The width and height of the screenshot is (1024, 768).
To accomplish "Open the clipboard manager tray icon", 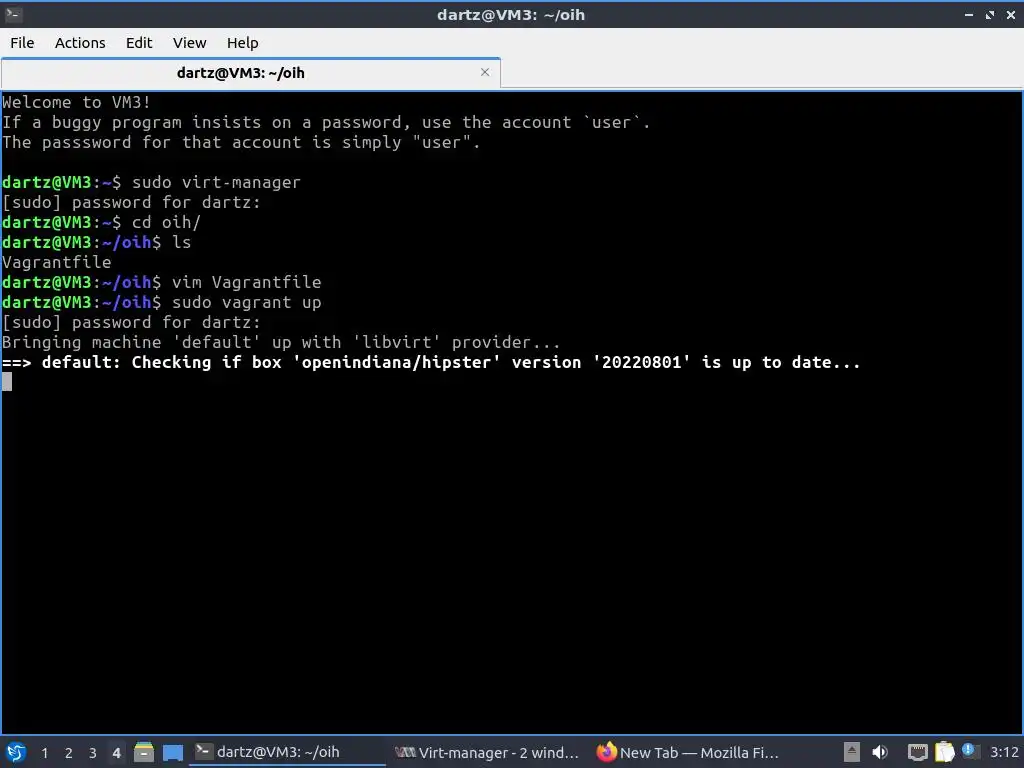I will 944,752.
